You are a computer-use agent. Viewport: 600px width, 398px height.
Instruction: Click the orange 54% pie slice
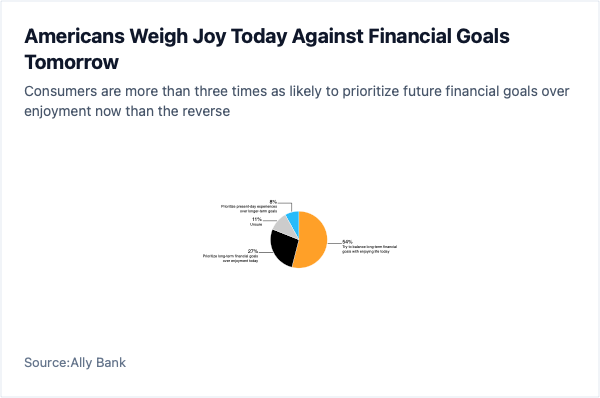click(x=314, y=239)
